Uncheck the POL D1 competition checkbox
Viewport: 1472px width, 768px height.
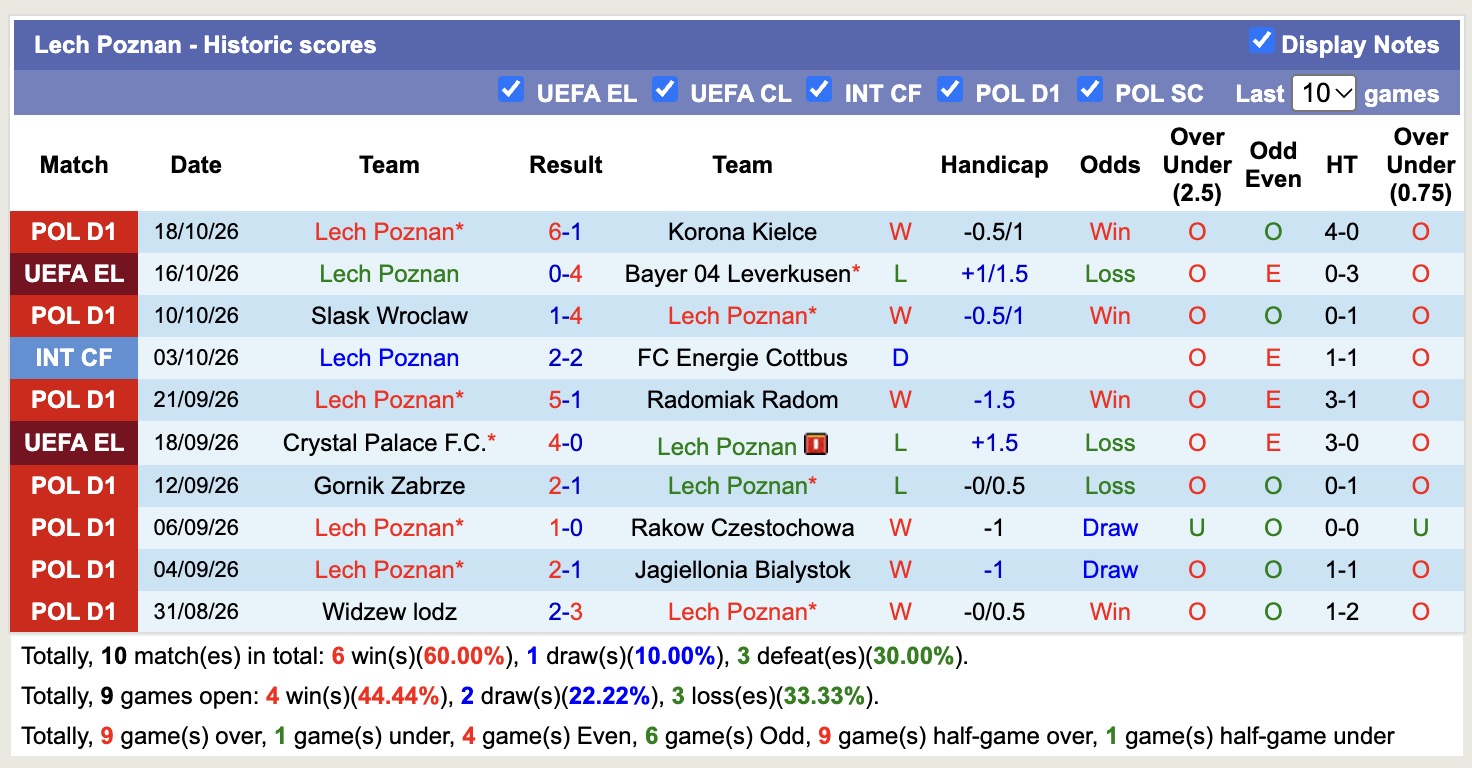950,90
